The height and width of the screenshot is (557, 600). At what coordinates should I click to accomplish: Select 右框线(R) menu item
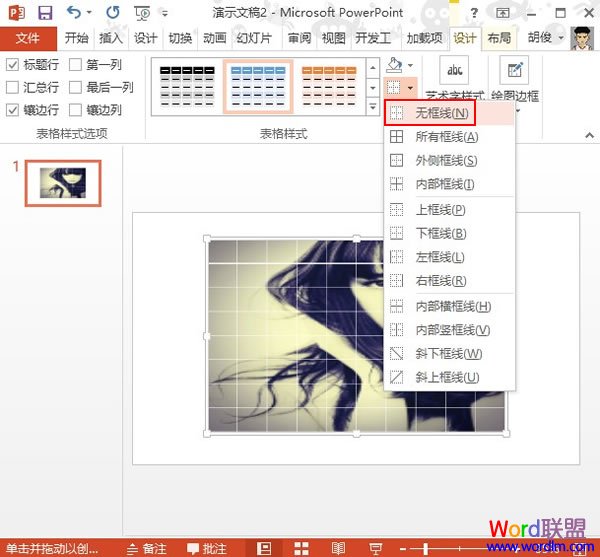point(449,281)
